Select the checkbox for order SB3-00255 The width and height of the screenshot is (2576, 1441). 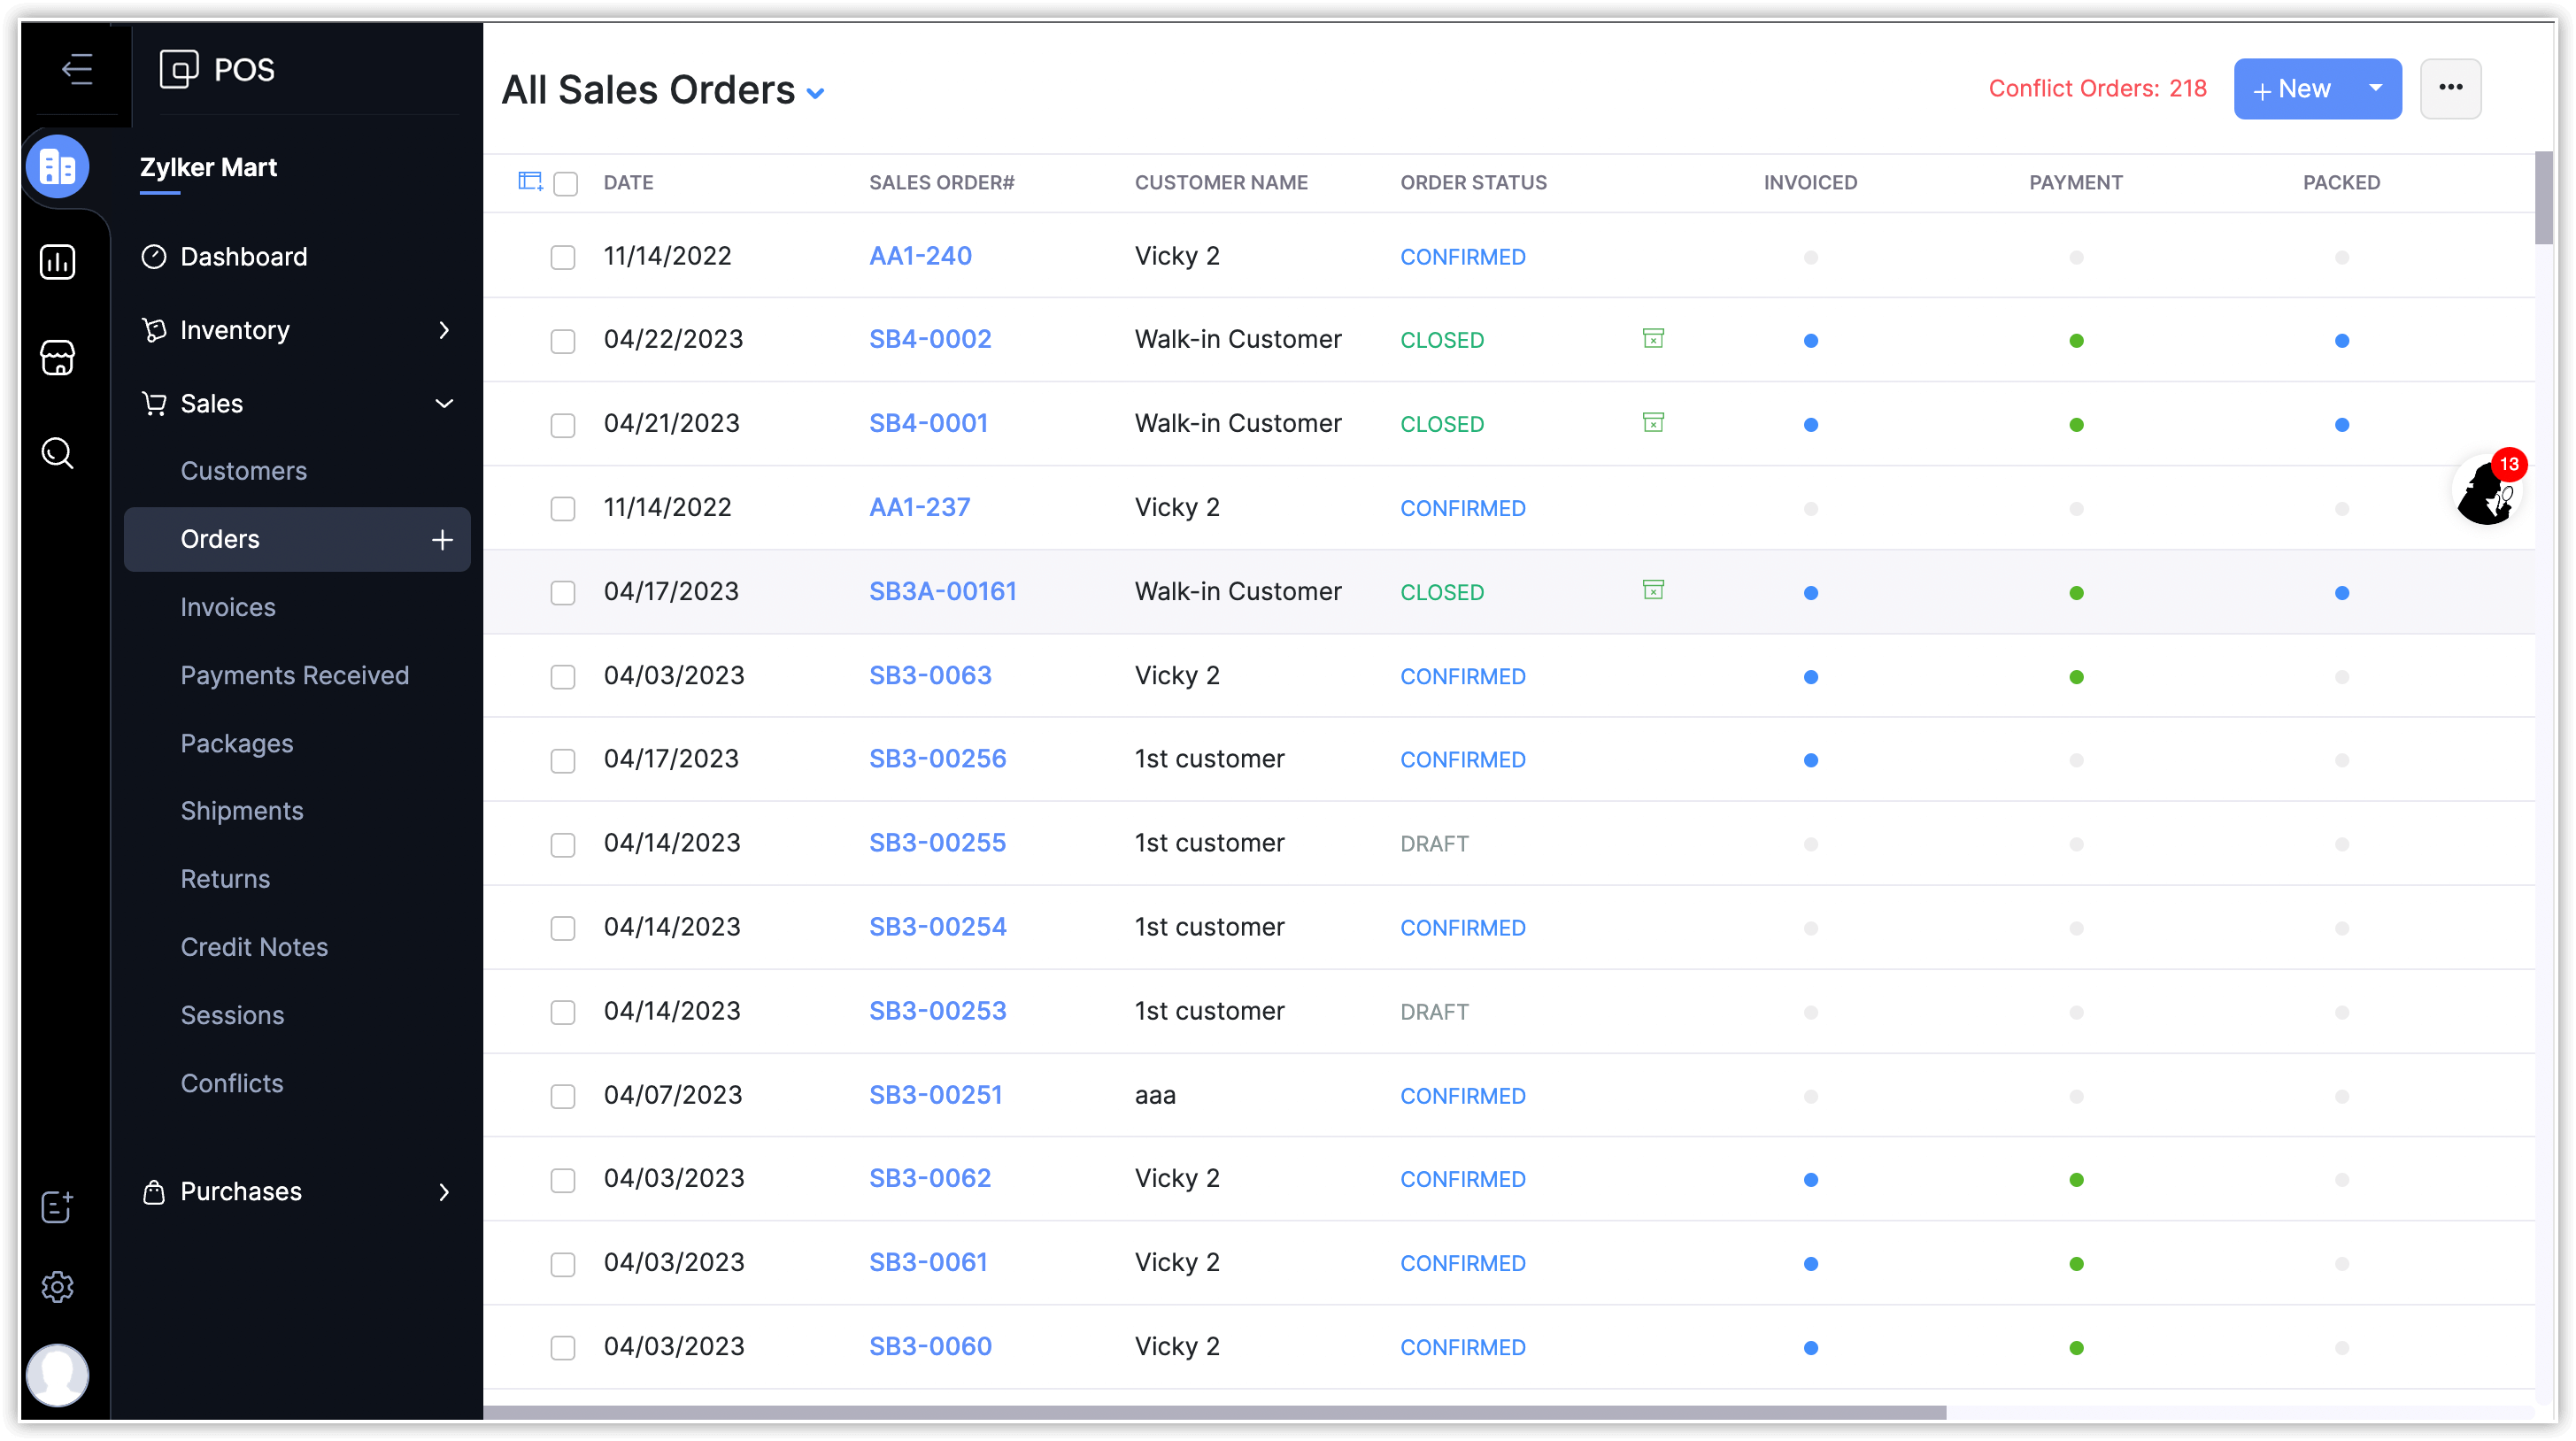click(x=563, y=845)
